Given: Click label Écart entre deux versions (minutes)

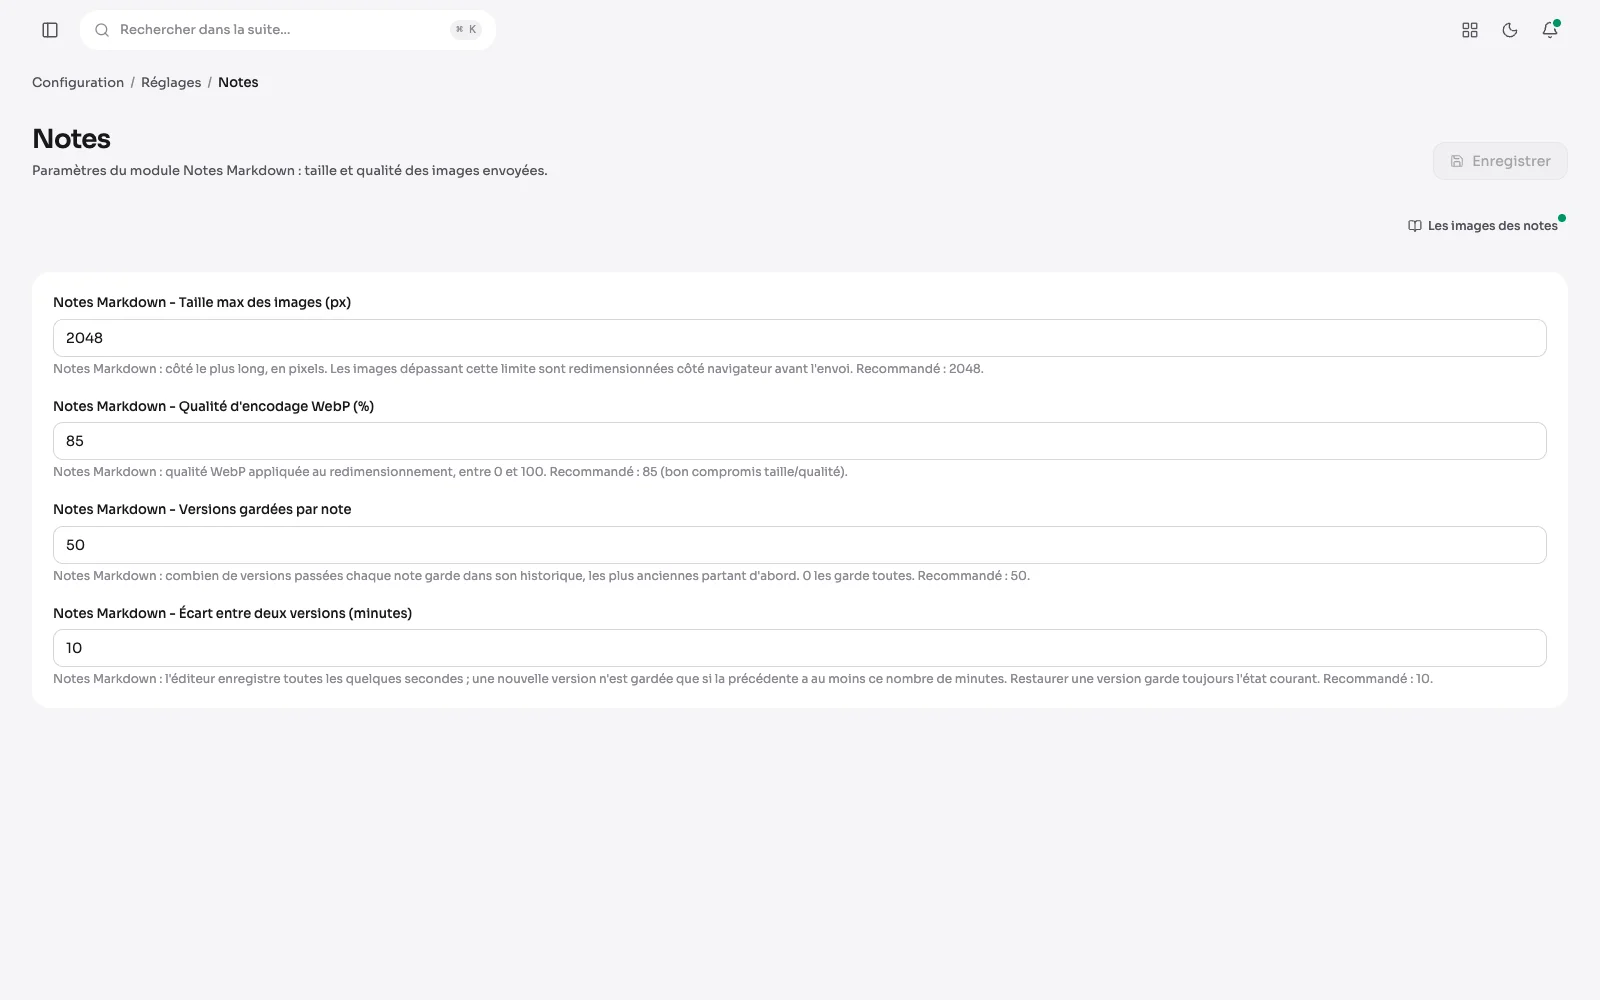Looking at the screenshot, I should point(232,613).
